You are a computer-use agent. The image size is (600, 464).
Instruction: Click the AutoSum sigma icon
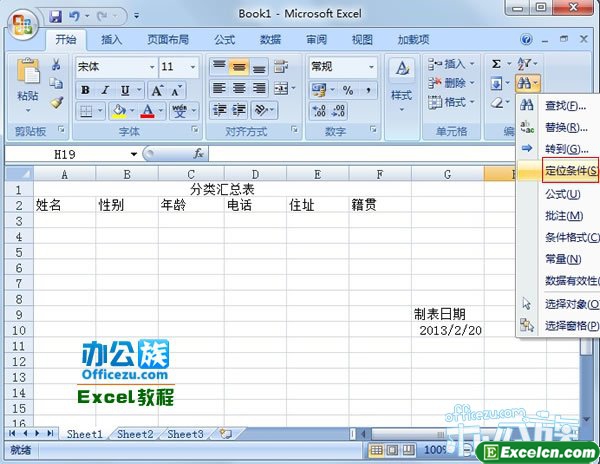tap(496, 64)
